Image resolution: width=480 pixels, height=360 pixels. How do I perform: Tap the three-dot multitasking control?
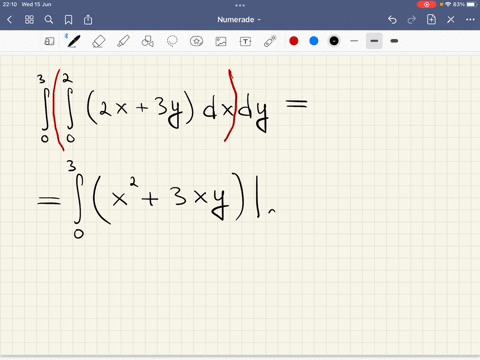point(240,5)
